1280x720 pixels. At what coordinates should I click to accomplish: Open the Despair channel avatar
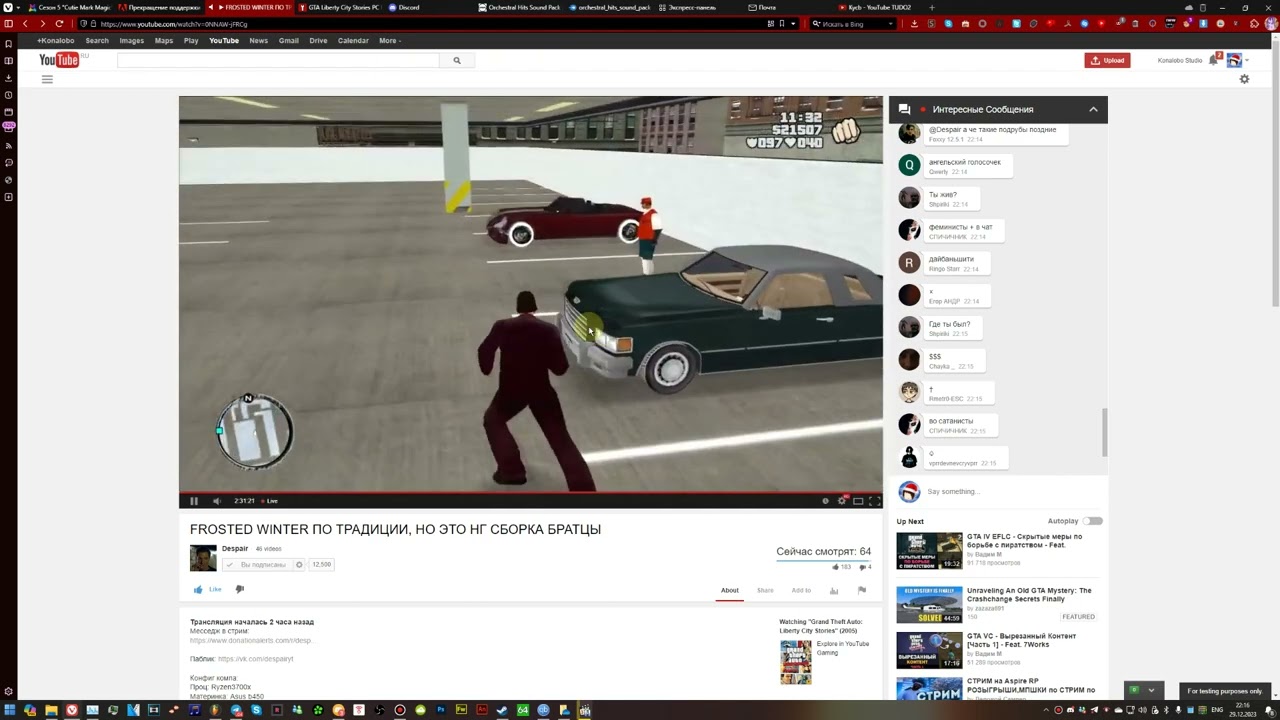pyautogui.click(x=203, y=558)
